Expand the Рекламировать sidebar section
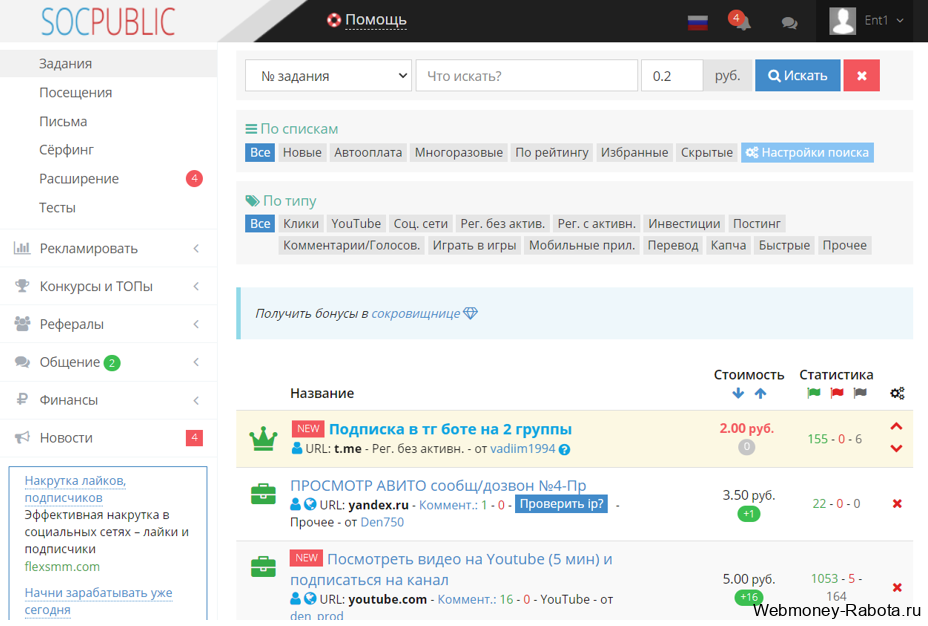Viewport: 928px width, 626px height. (x=108, y=249)
